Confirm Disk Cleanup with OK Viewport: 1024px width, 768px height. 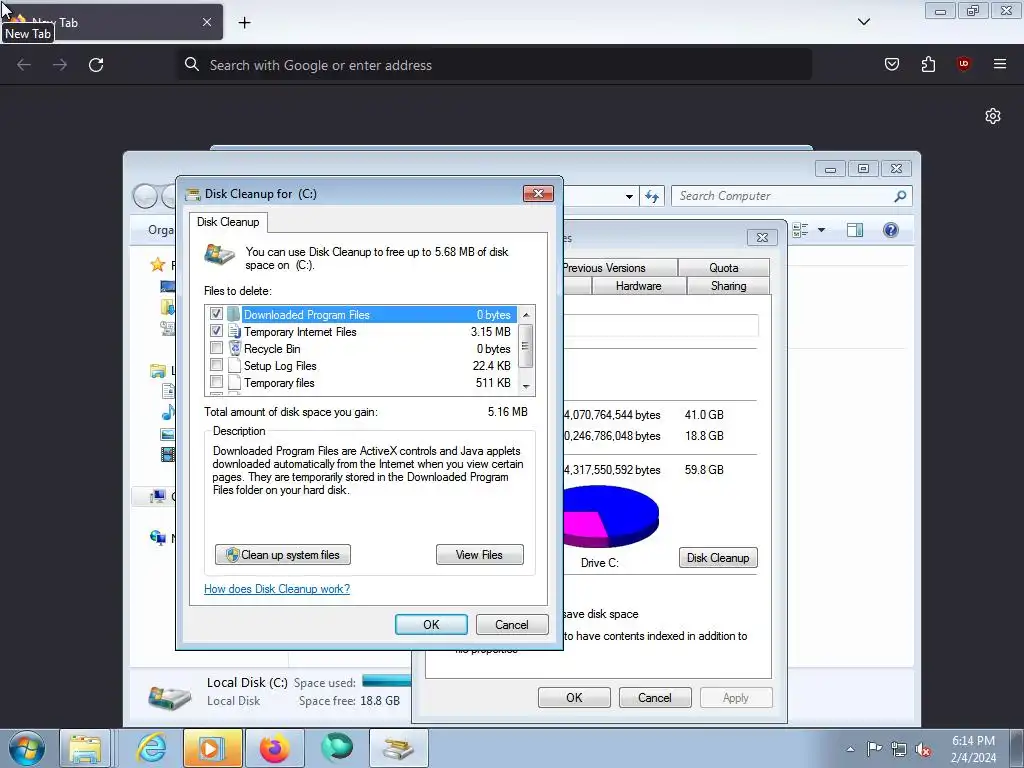pyautogui.click(x=431, y=624)
